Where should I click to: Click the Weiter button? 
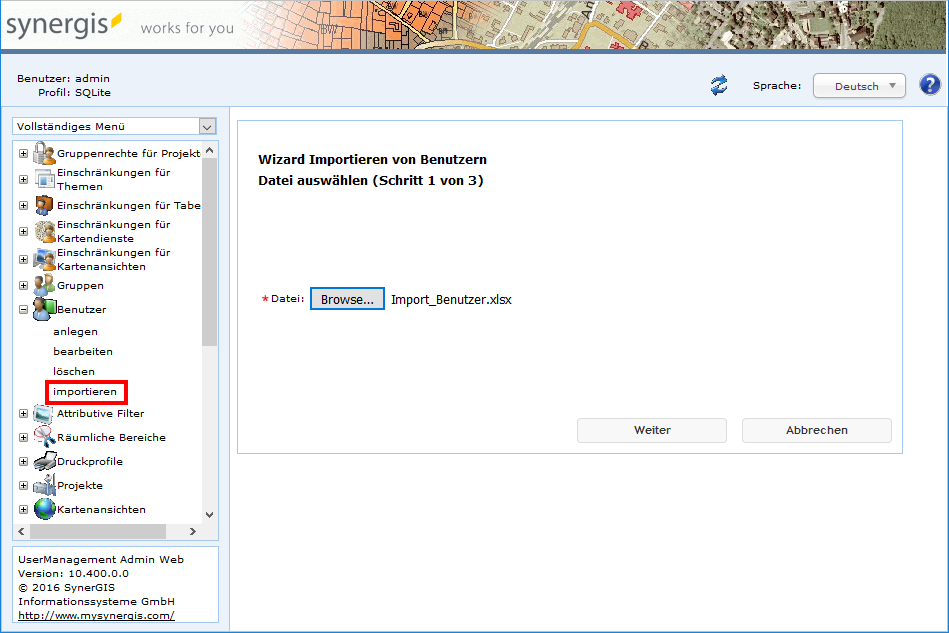[651, 430]
